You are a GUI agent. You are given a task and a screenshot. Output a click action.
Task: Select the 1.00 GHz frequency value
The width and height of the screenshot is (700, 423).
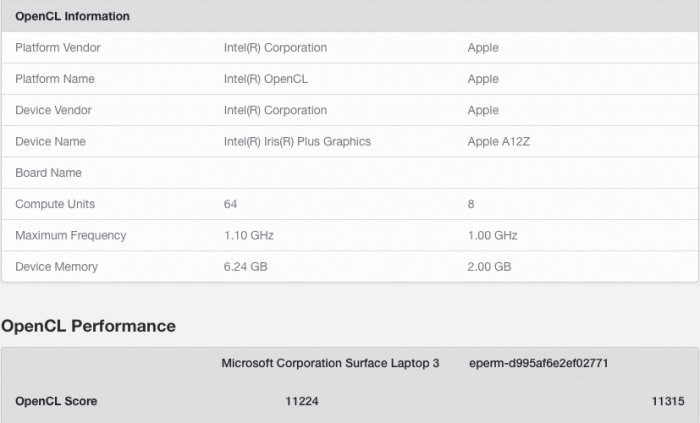click(x=492, y=236)
